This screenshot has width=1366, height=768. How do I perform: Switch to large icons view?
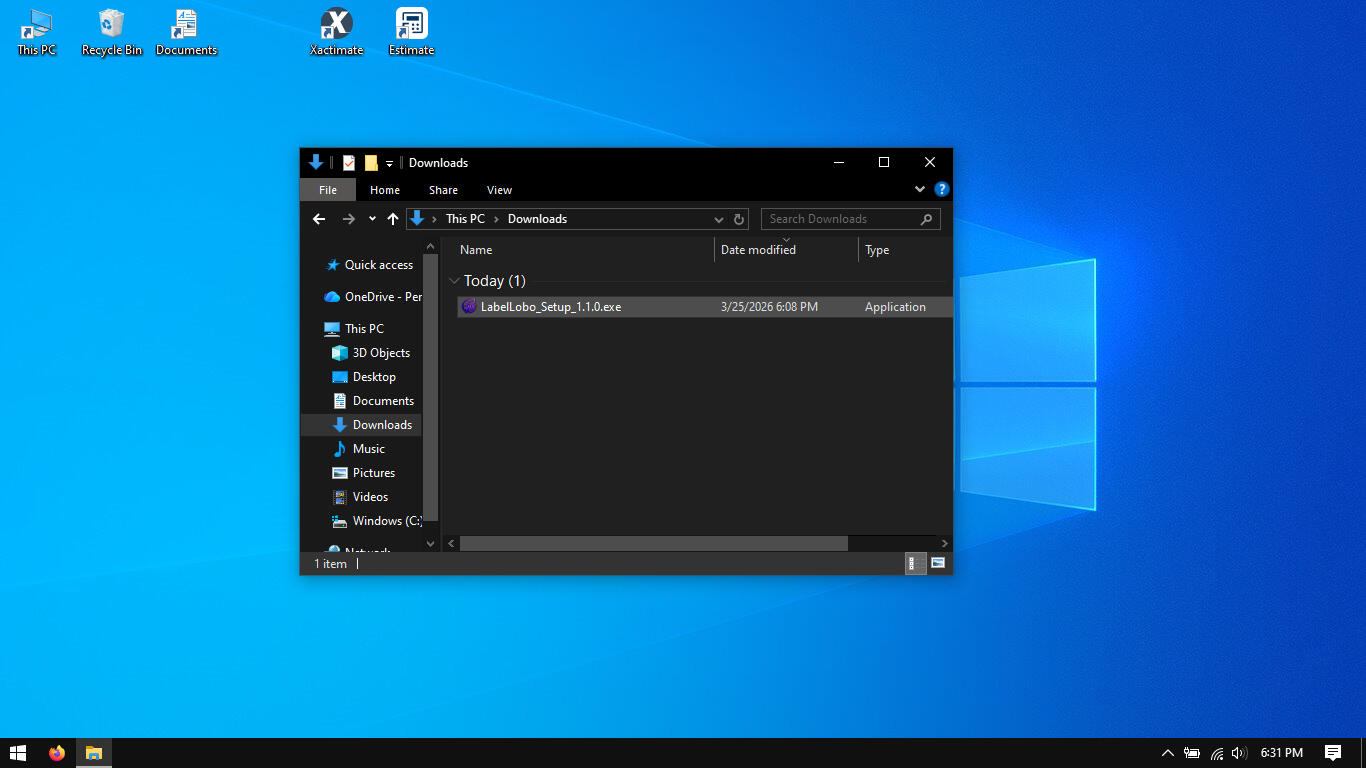click(938, 564)
